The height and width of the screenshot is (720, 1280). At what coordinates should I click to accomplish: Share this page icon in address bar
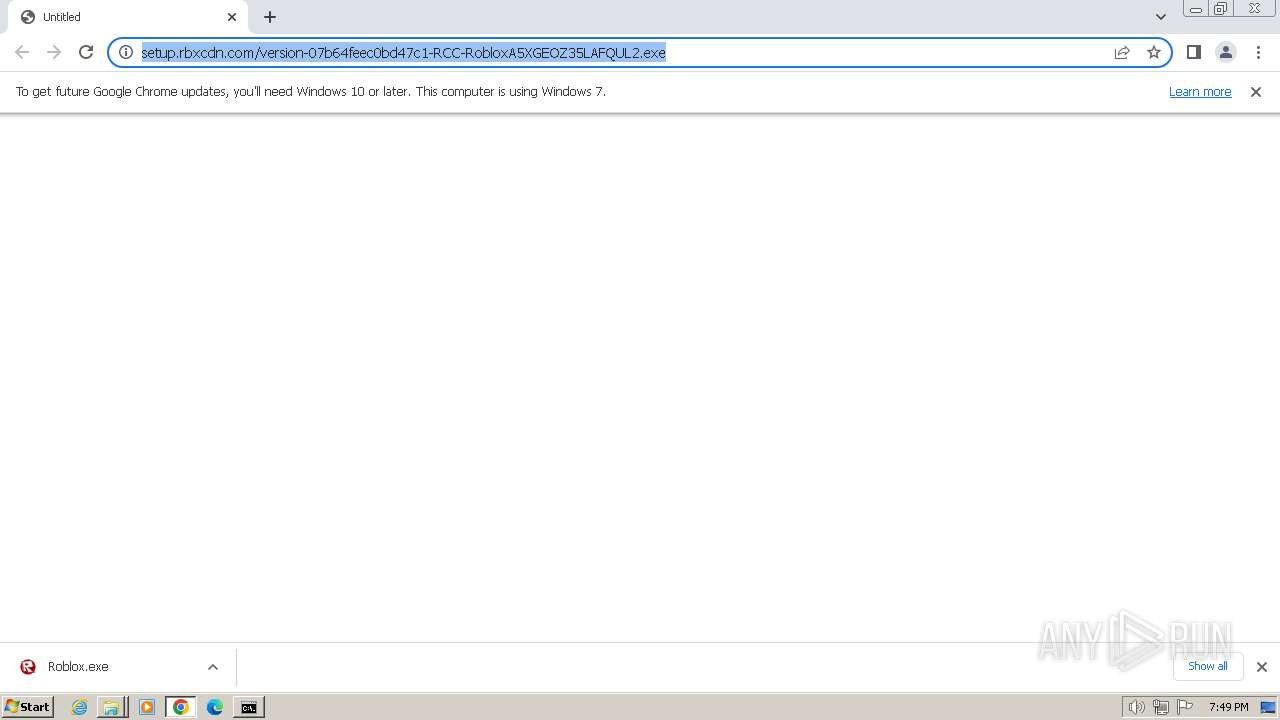pos(1122,52)
